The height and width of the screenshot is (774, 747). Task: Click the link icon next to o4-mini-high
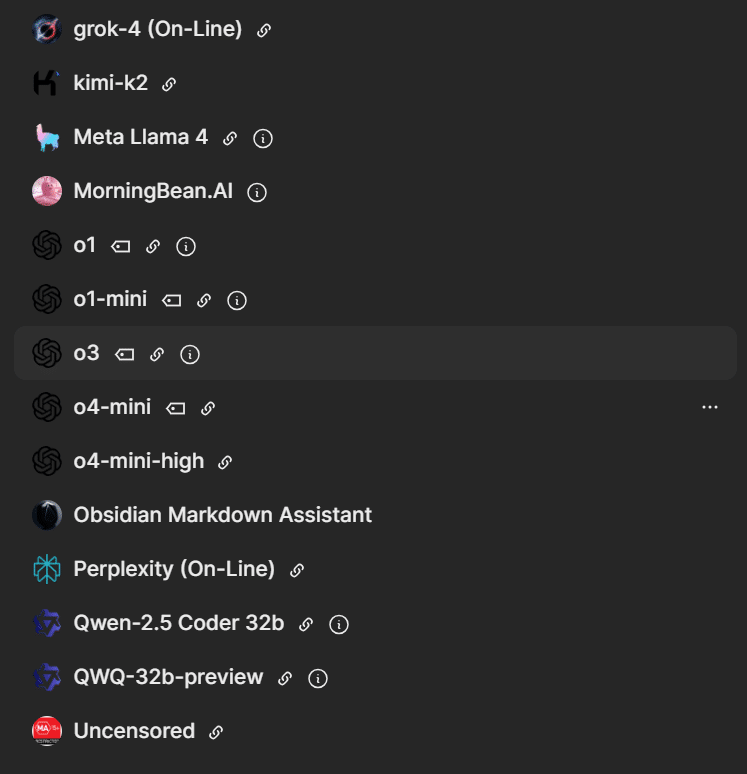tap(225, 462)
